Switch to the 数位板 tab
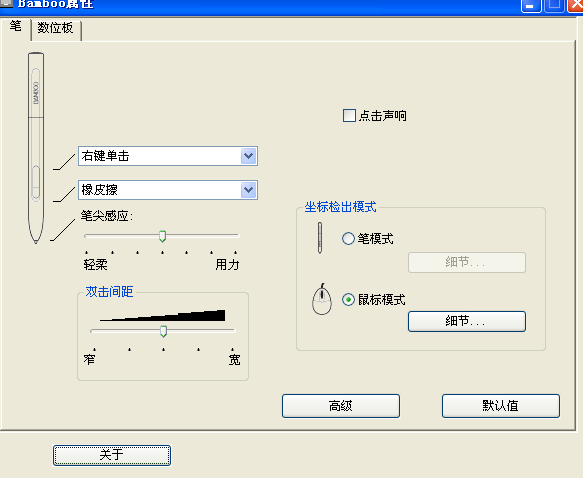This screenshot has height=478, width=583. coord(55,28)
